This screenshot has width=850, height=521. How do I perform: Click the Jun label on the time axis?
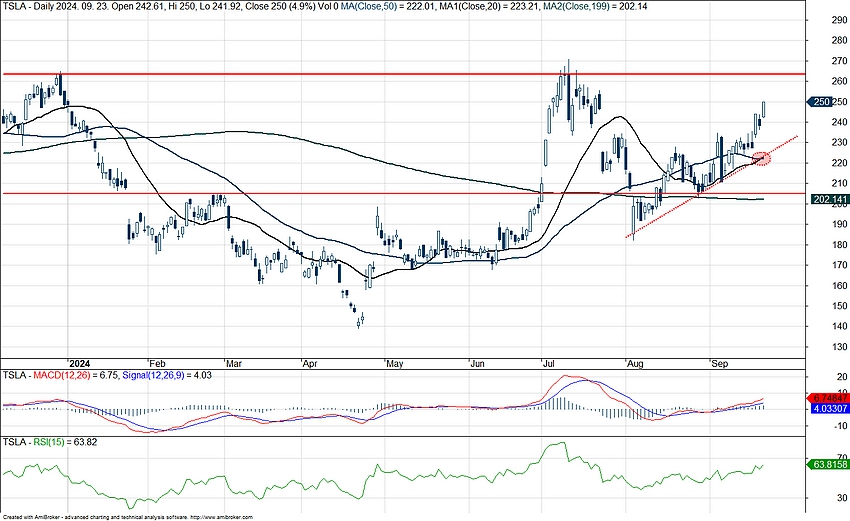pyautogui.click(x=477, y=363)
